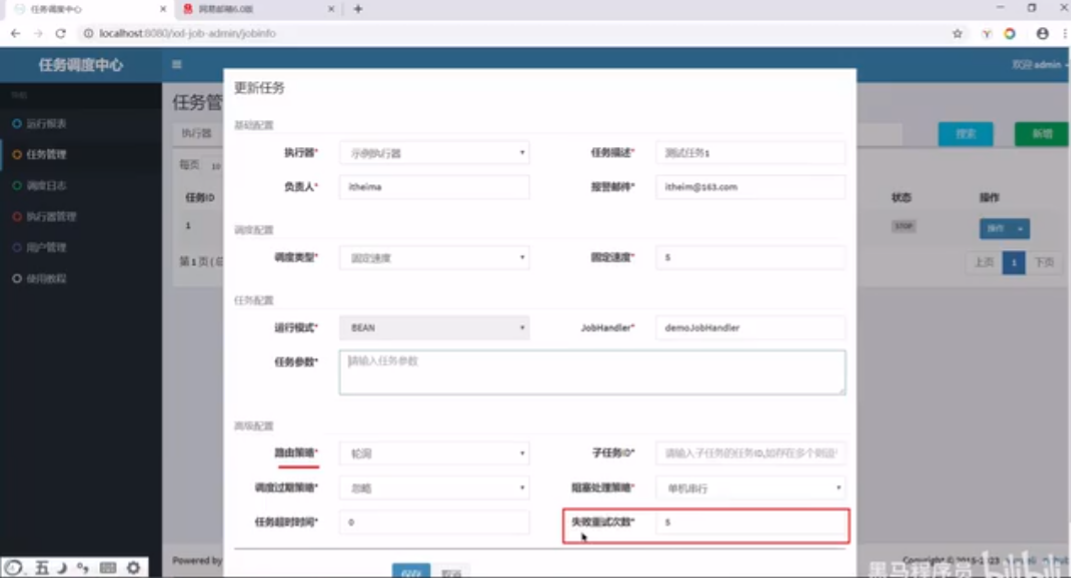Open the soft keyboard icon in IME bar
Screen dimensions: 1071x578
click(108, 567)
